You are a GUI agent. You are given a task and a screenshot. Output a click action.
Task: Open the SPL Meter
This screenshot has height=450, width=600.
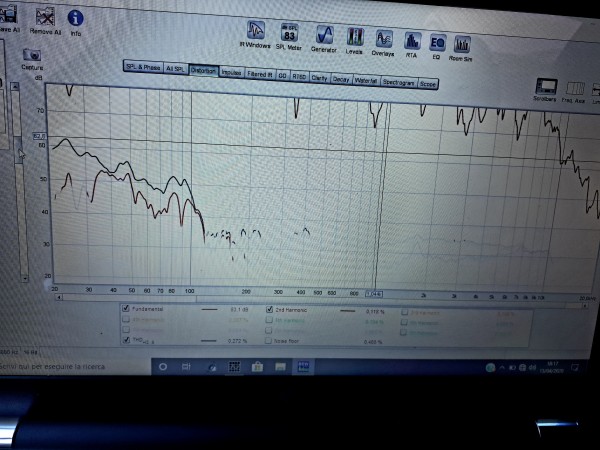[x=289, y=36]
